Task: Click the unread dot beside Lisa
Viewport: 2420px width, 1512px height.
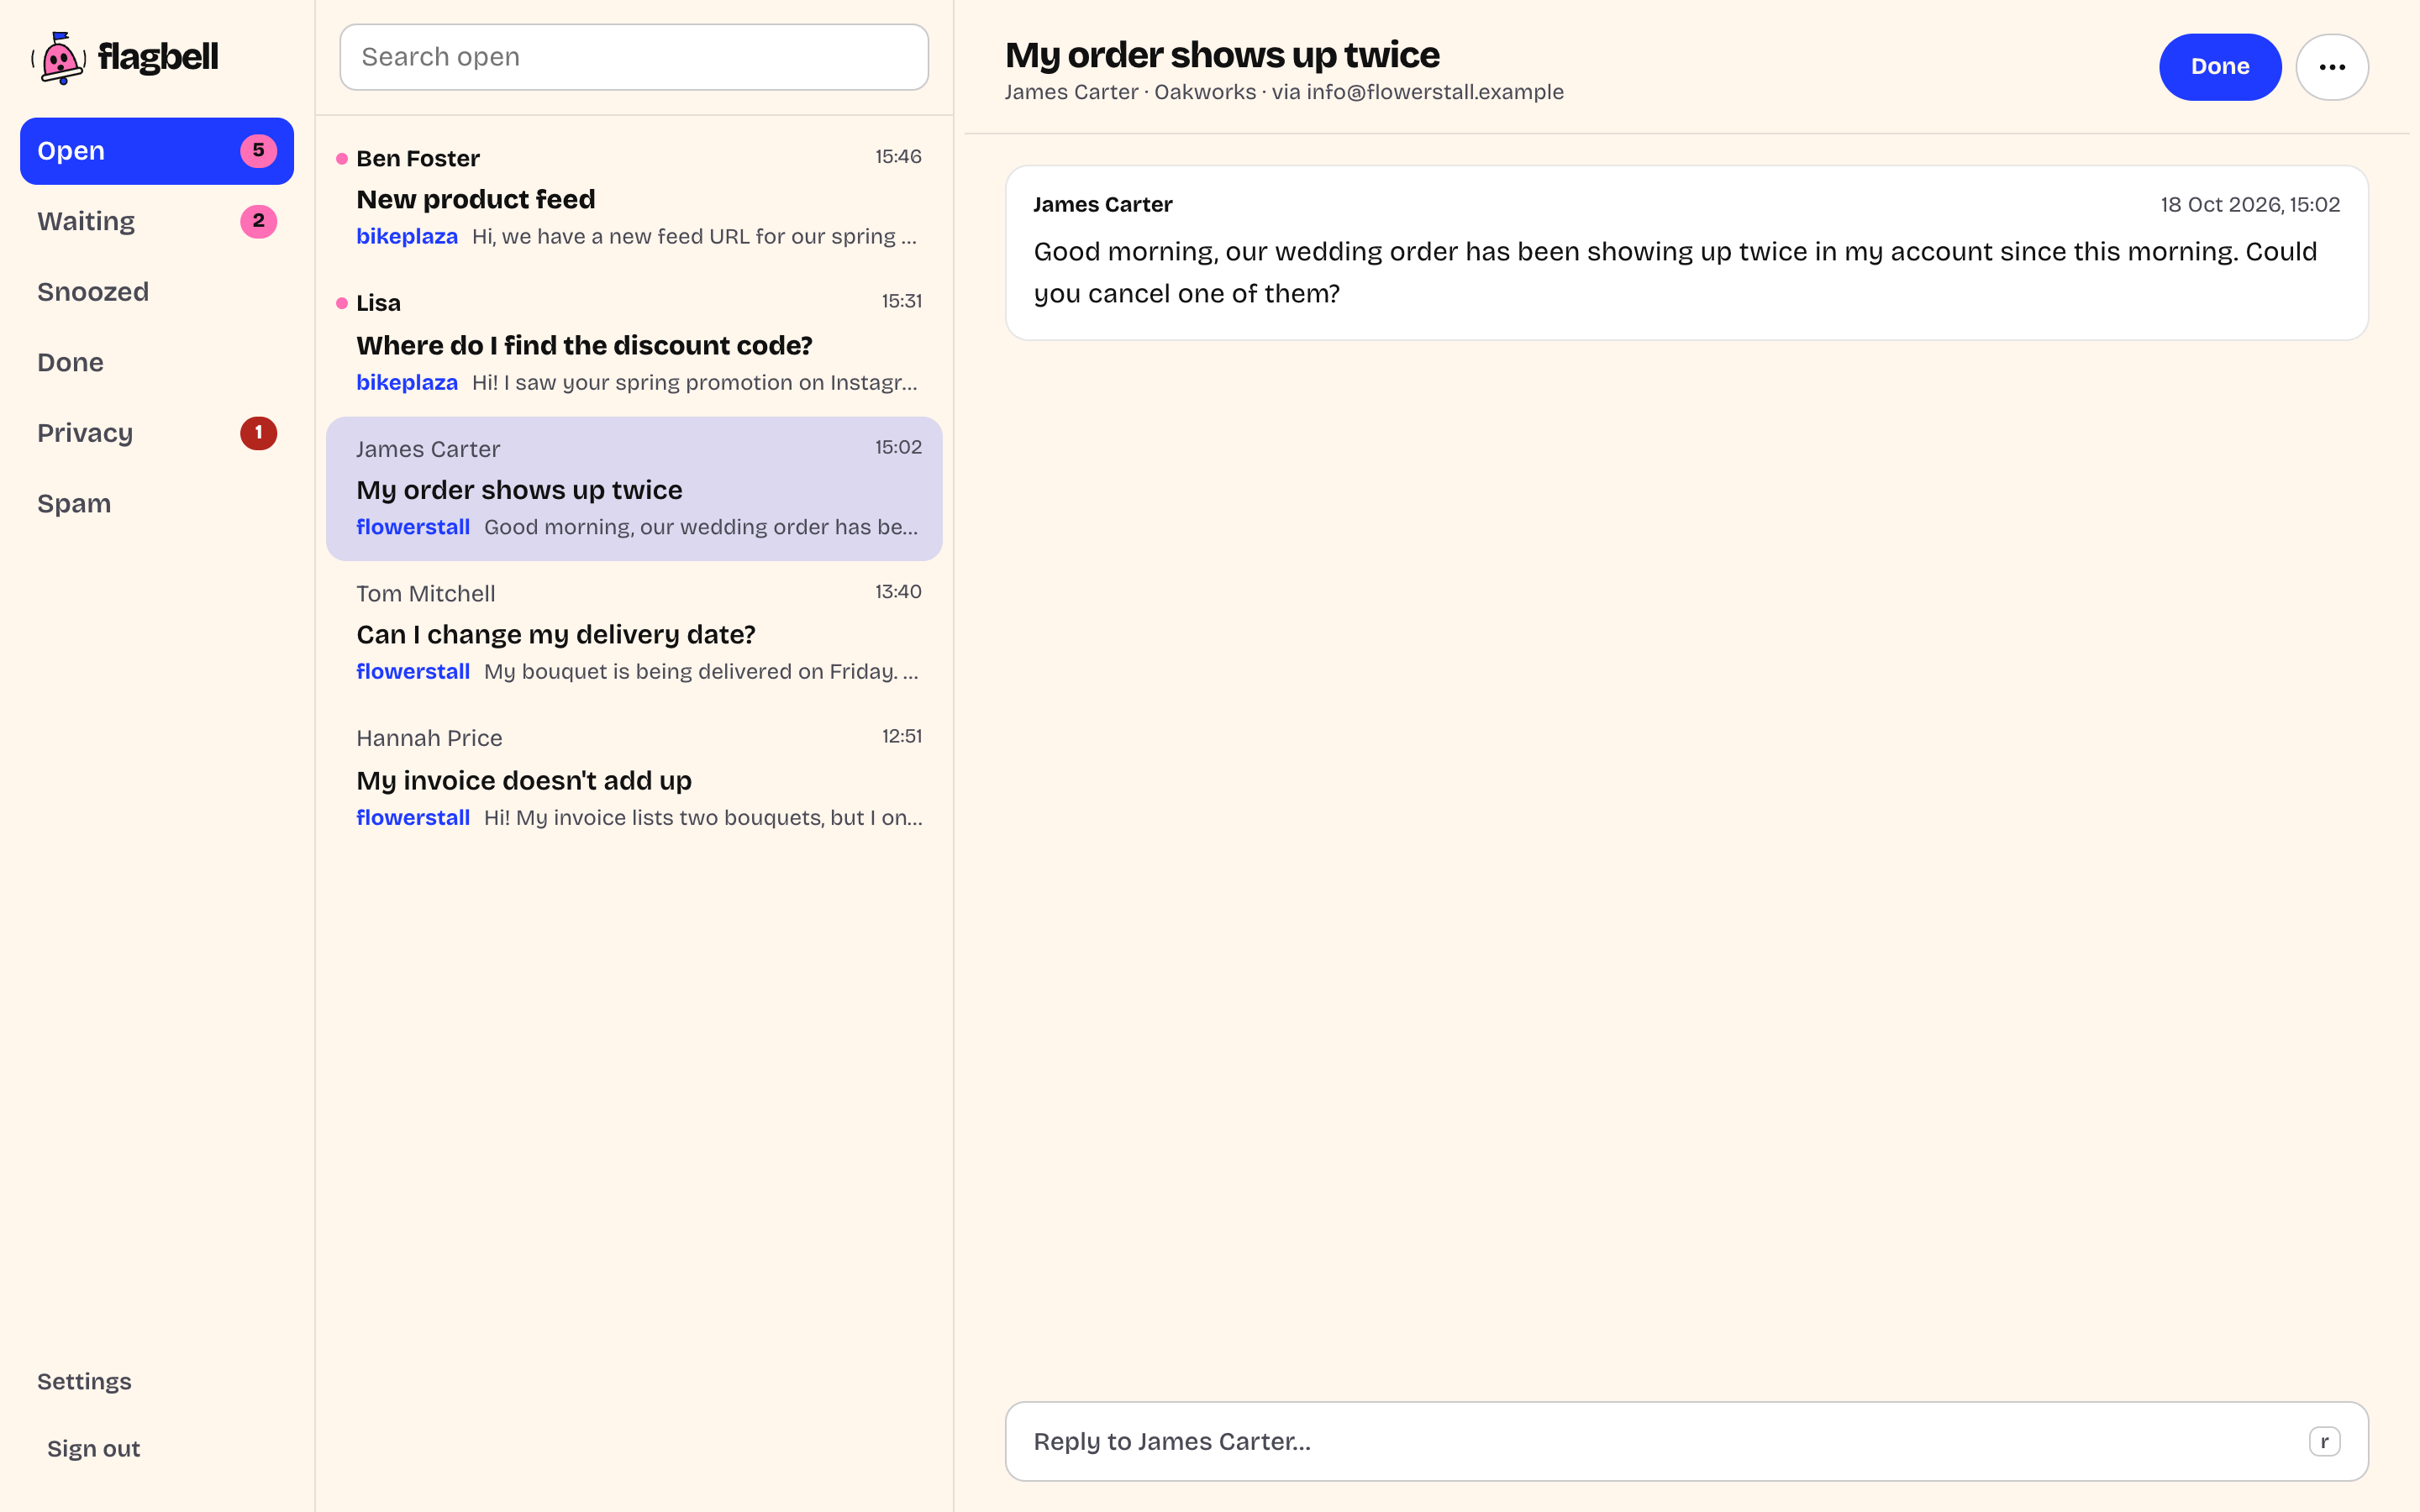Action: coord(342,303)
